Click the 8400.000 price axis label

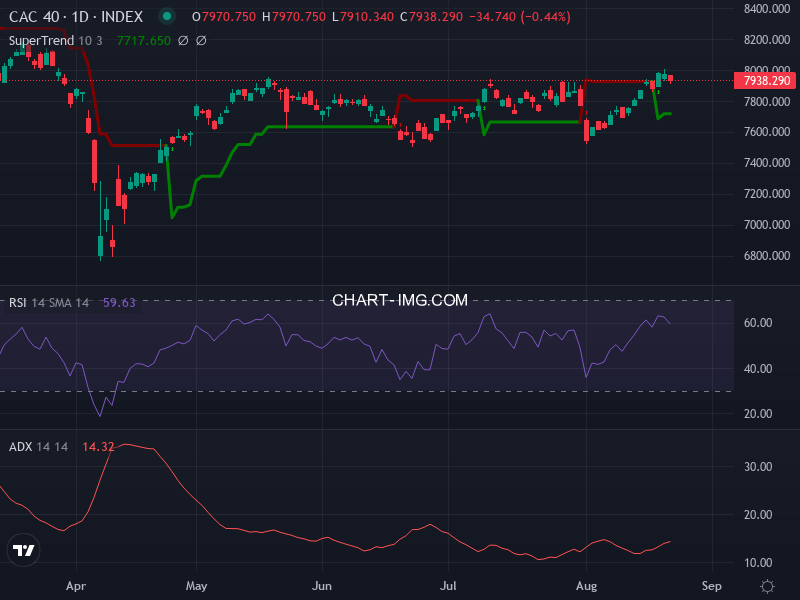767,9
